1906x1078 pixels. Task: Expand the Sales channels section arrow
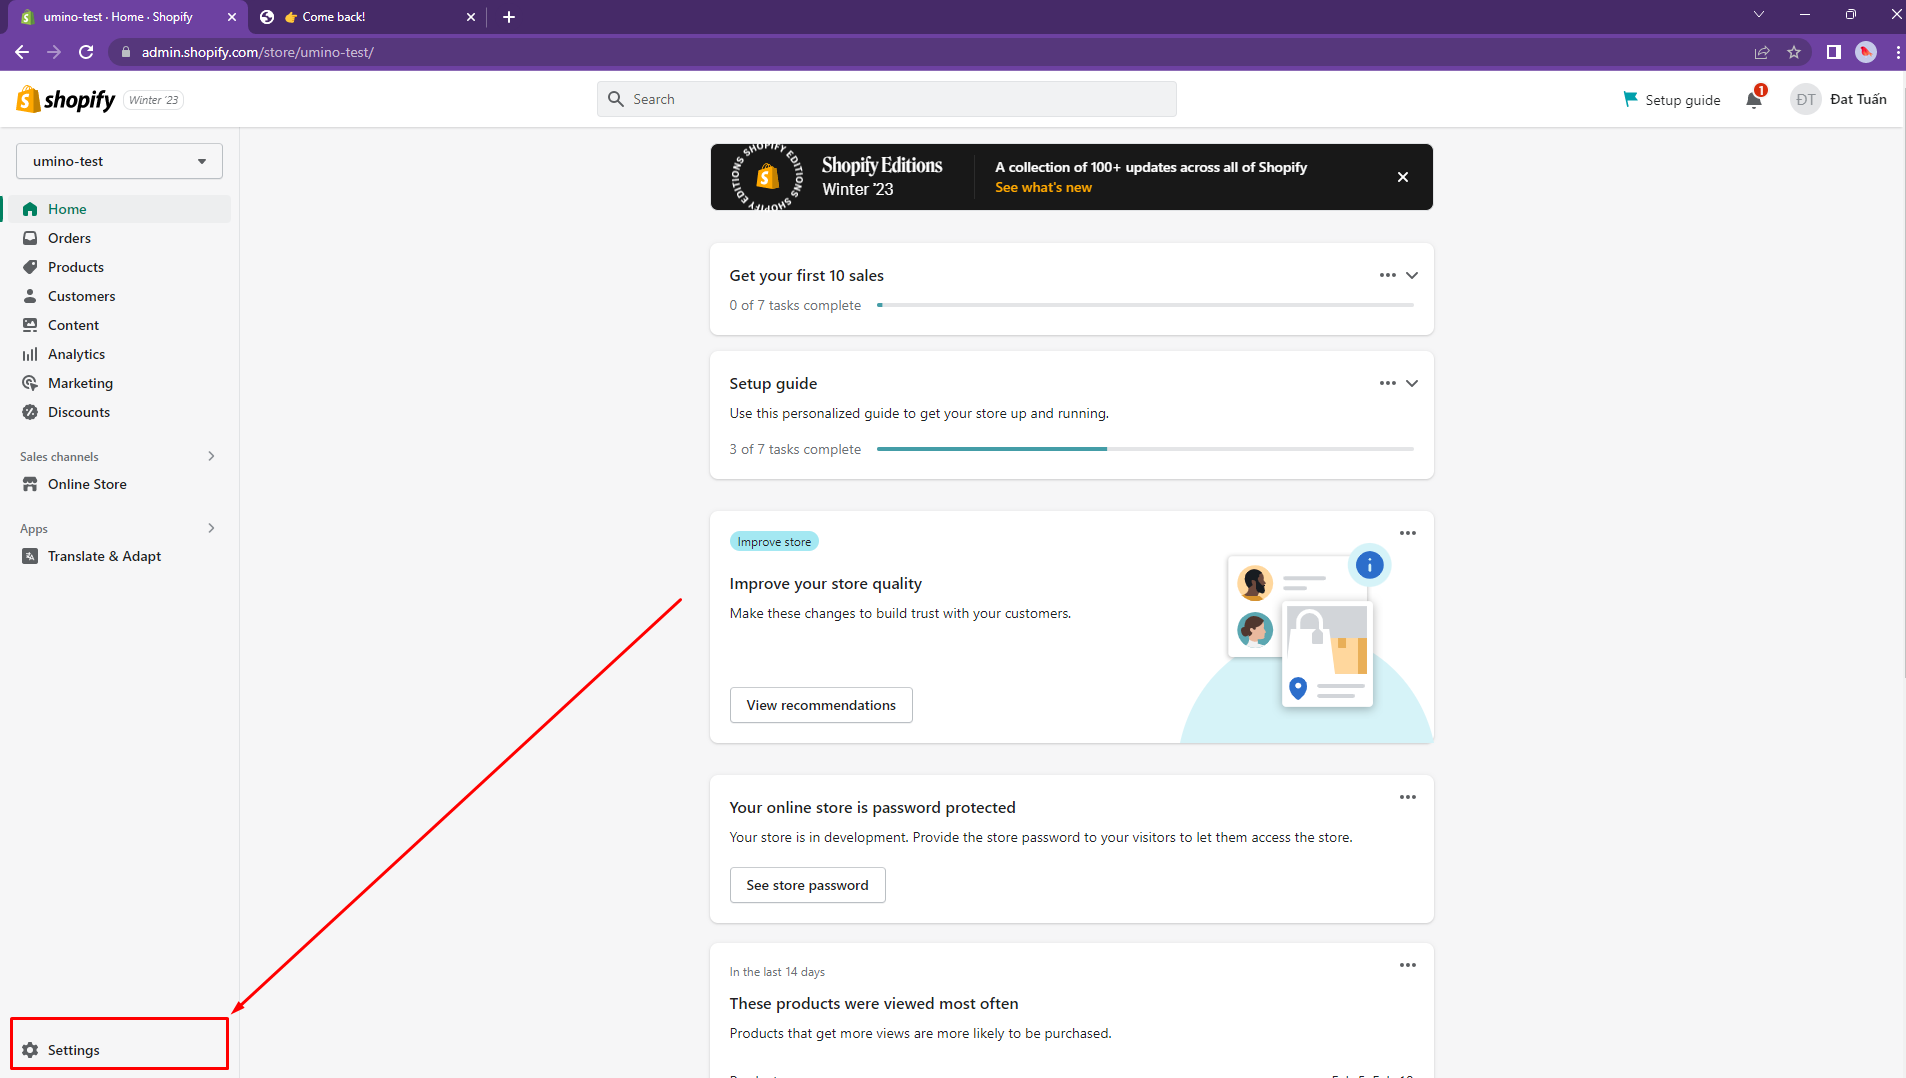[x=211, y=456]
